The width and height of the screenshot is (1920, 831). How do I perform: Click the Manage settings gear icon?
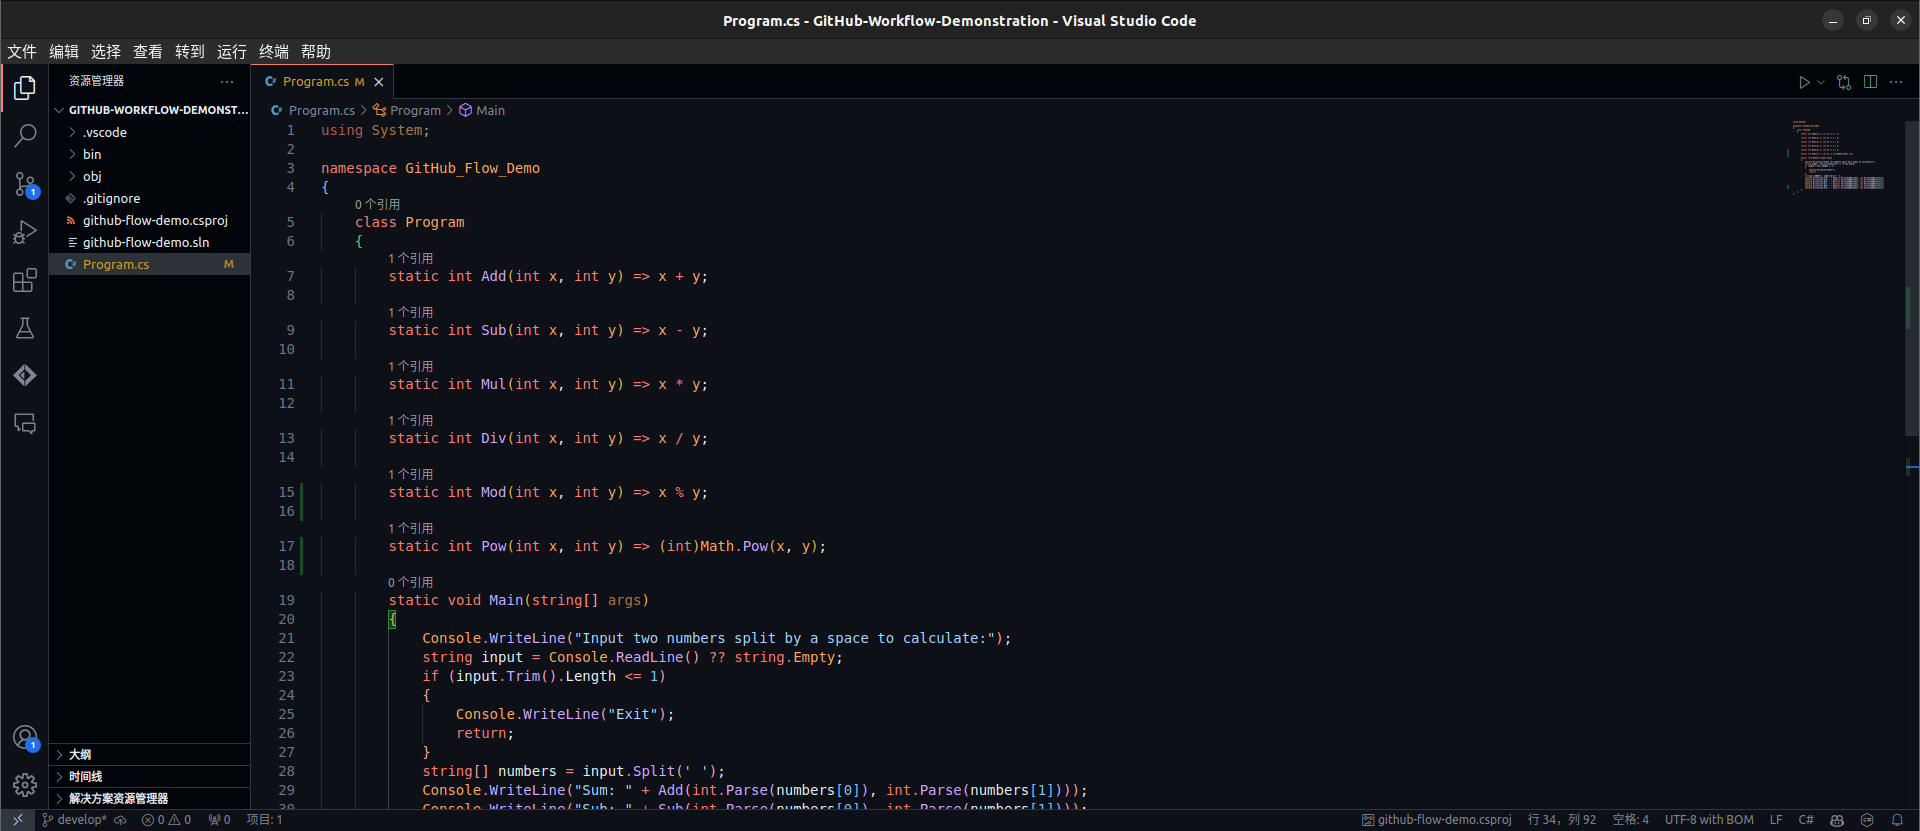[25, 785]
